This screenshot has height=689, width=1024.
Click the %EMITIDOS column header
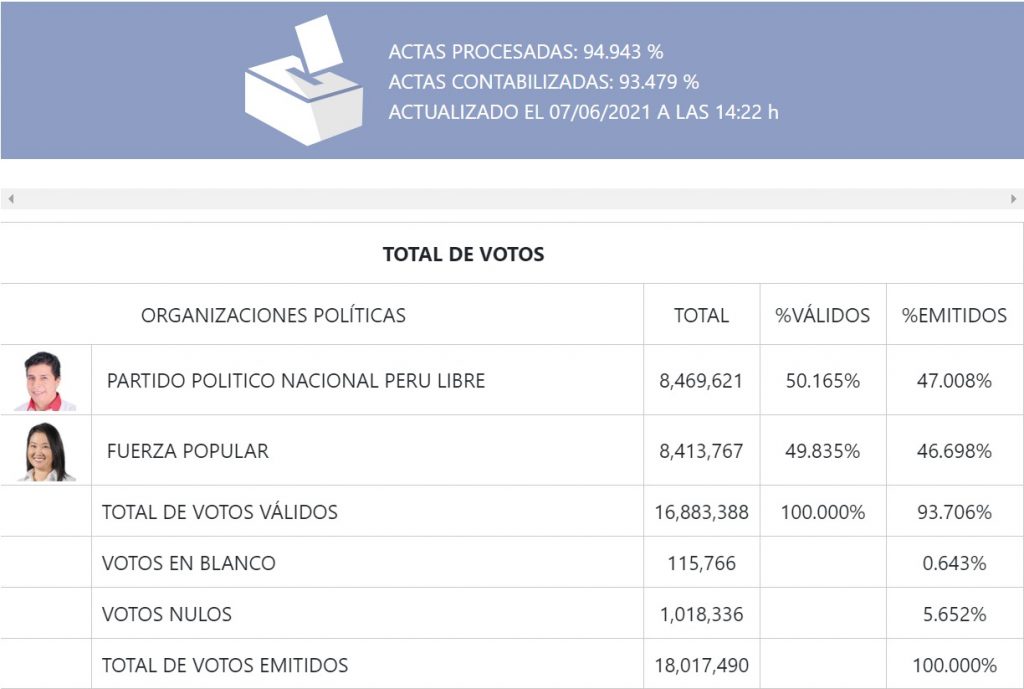954,315
